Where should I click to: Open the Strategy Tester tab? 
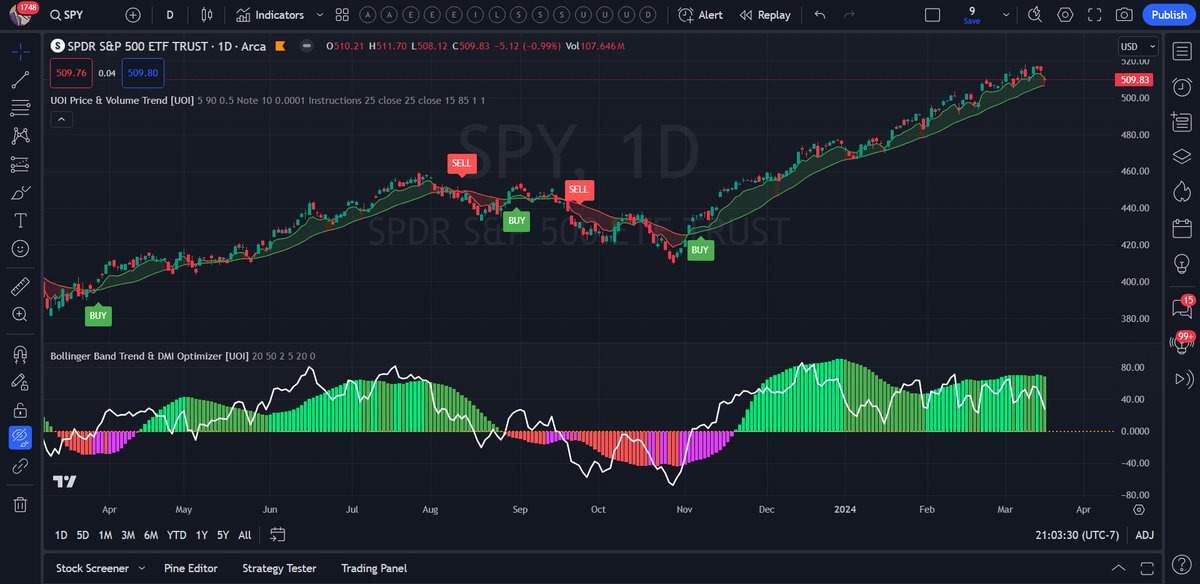coord(279,568)
